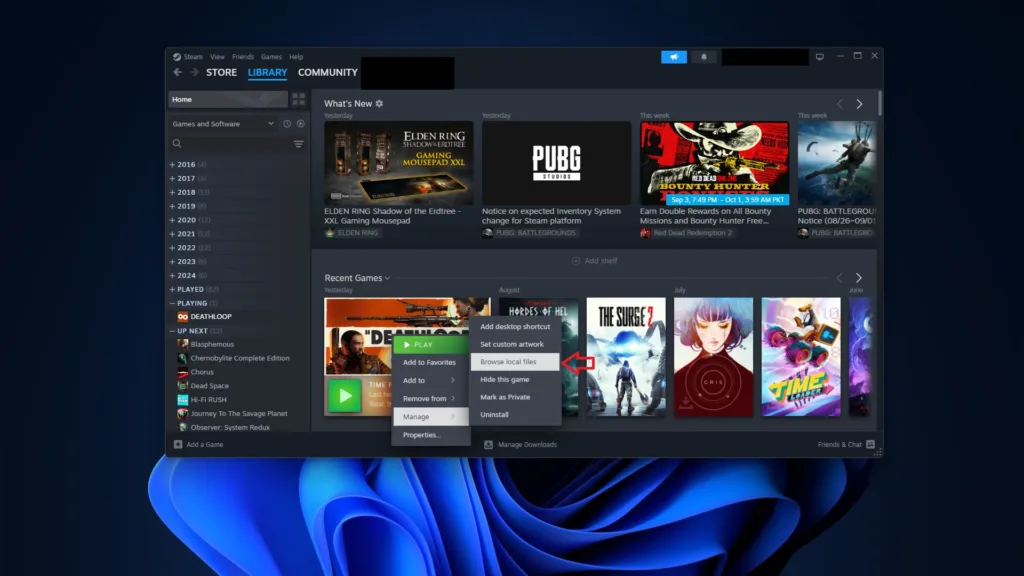Image resolution: width=1024 pixels, height=576 pixels.
Task: Expand the 2022 collection
Action: [x=172, y=248]
